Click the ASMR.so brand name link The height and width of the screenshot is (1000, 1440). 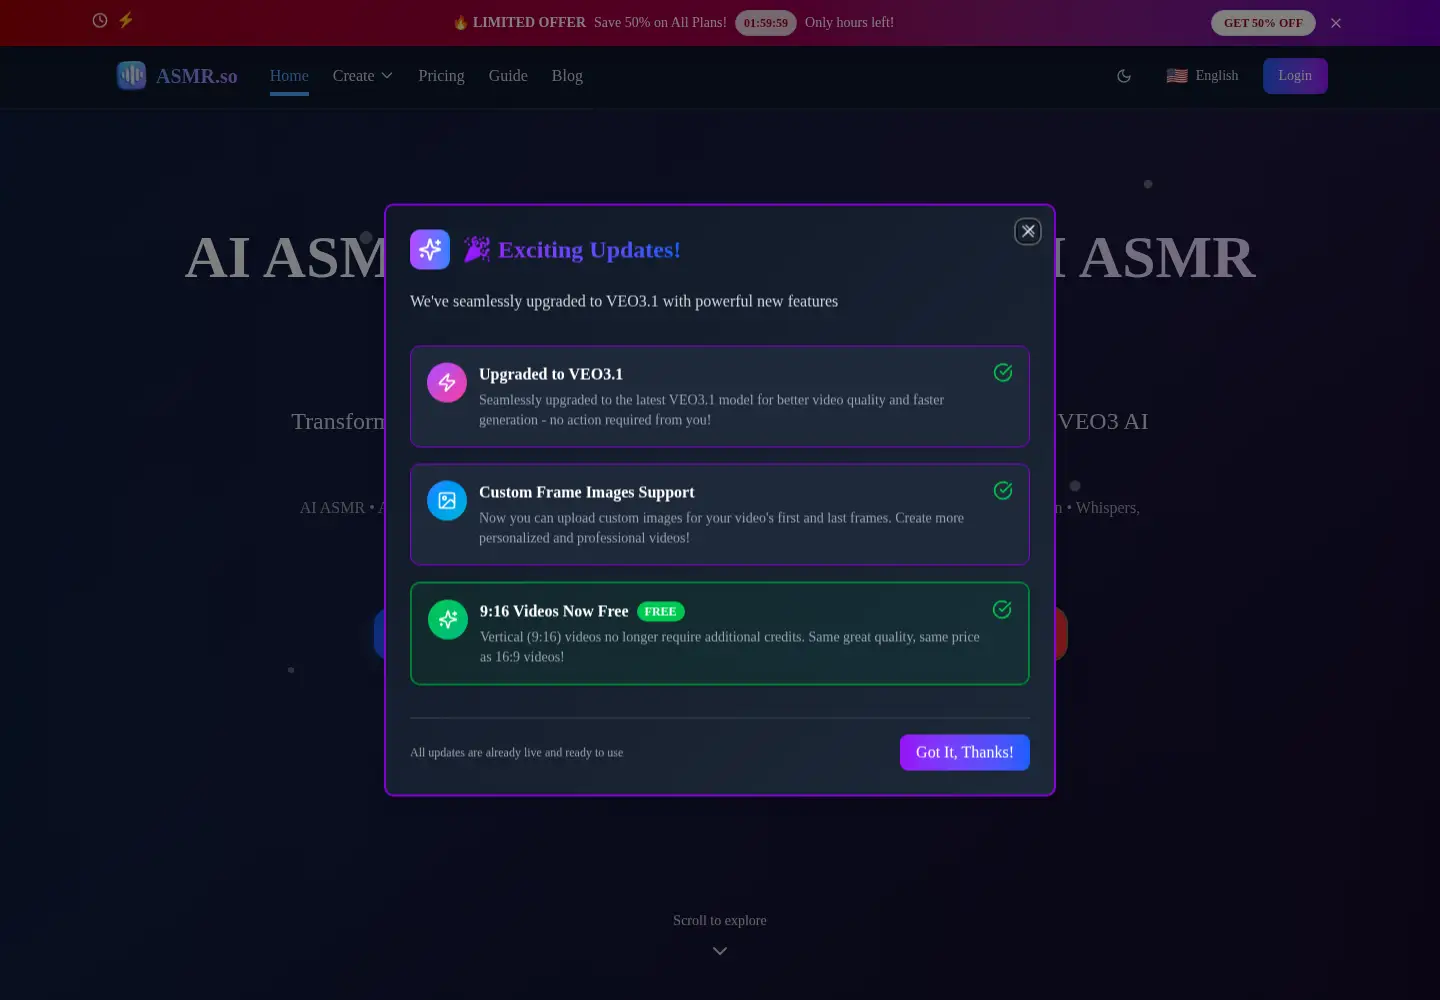click(197, 76)
